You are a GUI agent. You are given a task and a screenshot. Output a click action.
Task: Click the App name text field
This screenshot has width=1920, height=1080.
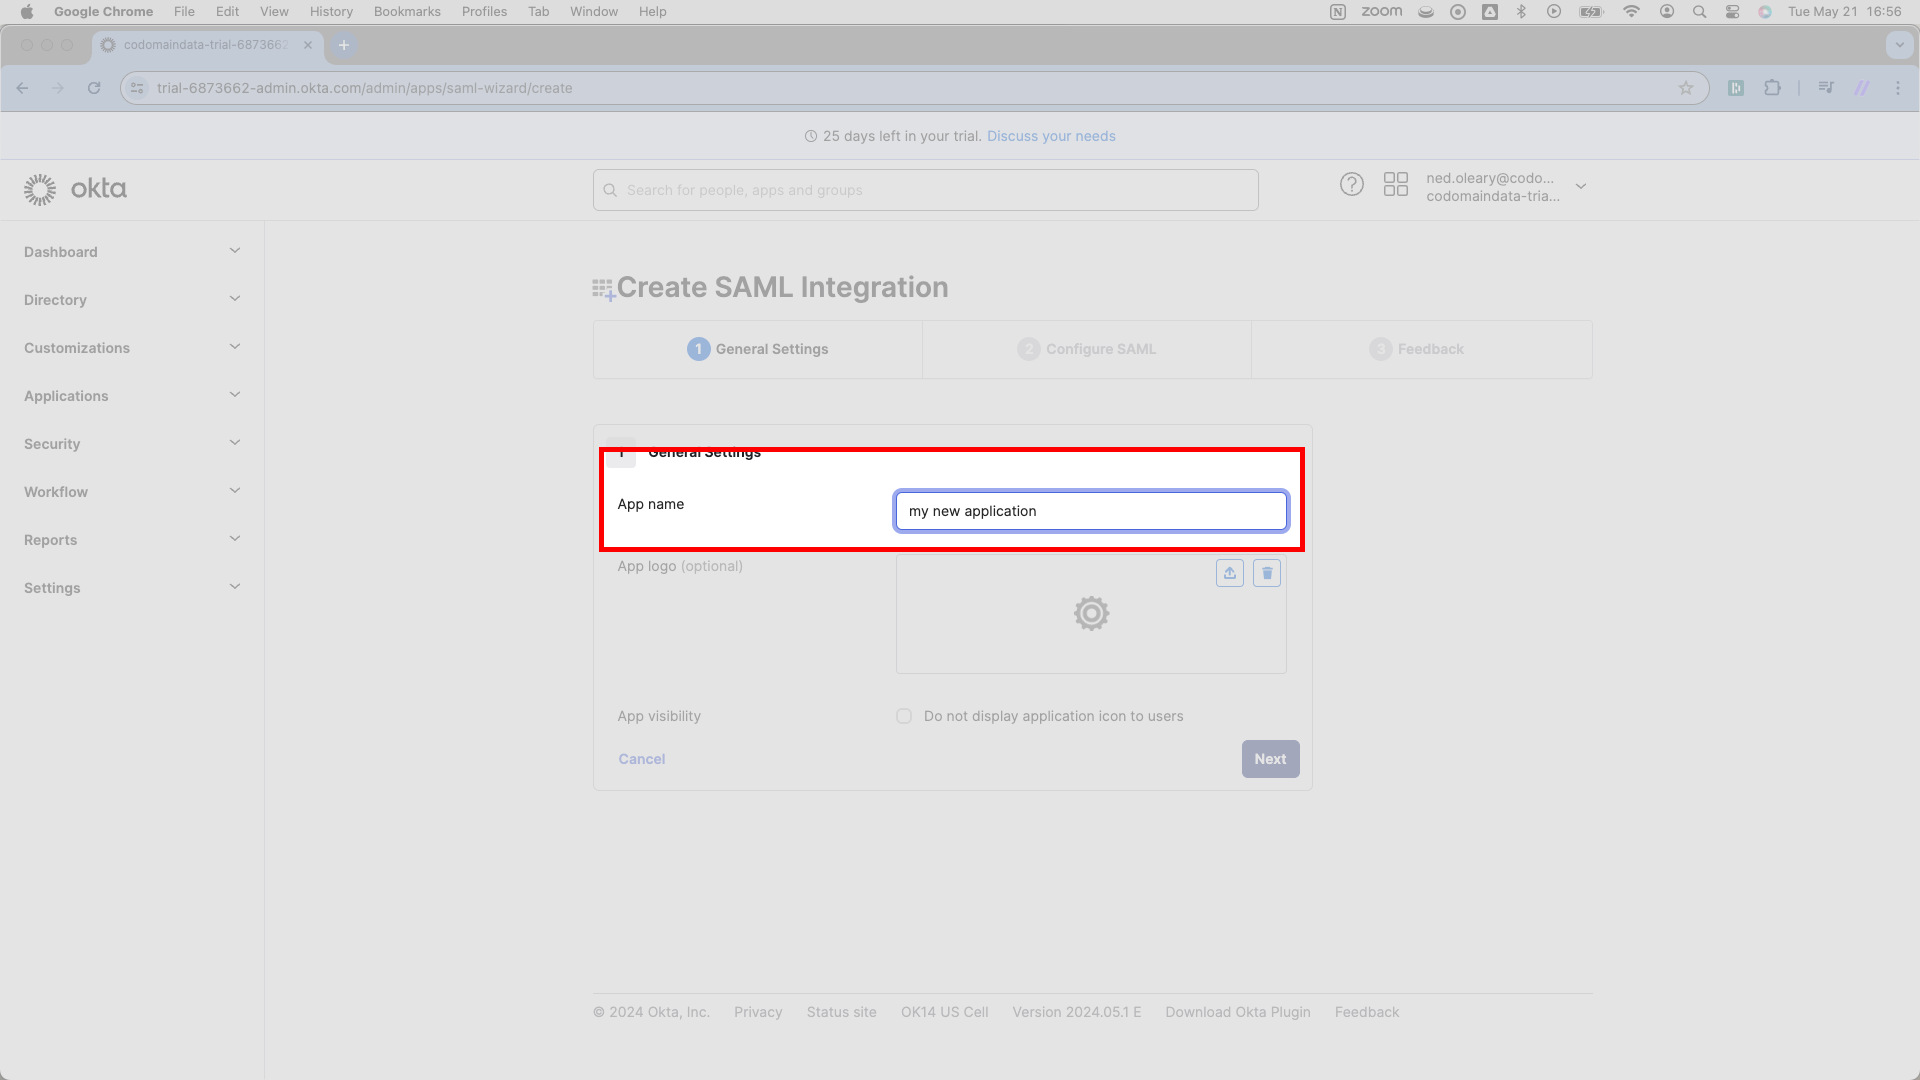(1091, 511)
